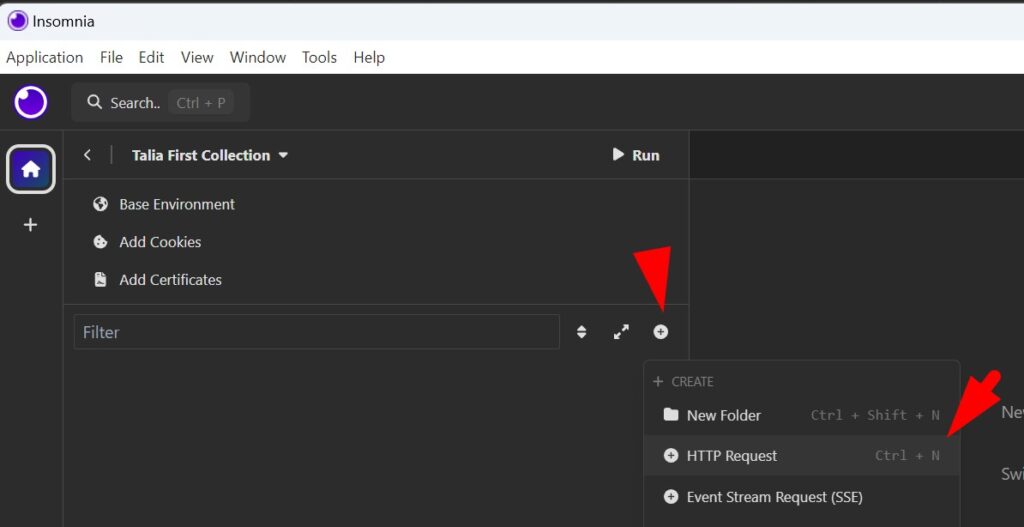The height and width of the screenshot is (527, 1024).
Task: Select New Folder from create menu
Action: point(801,415)
